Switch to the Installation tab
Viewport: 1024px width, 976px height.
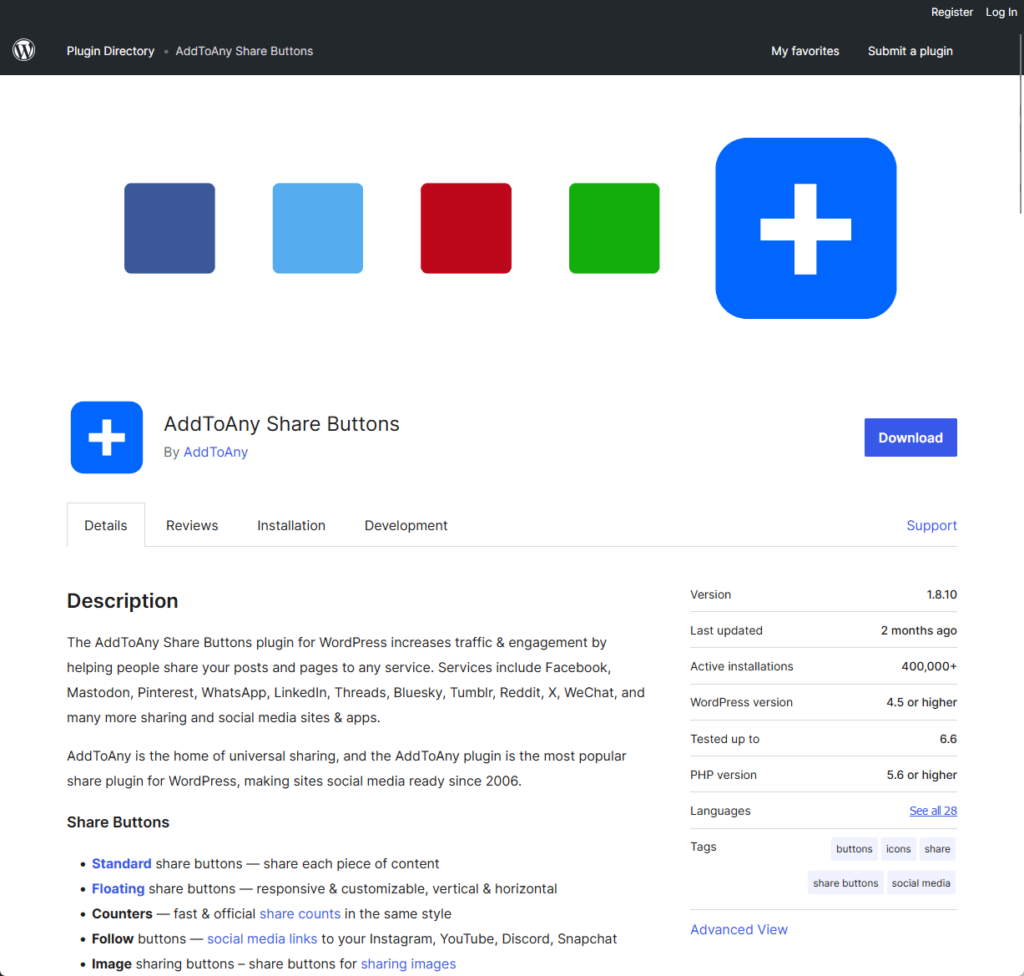click(291, 525)
